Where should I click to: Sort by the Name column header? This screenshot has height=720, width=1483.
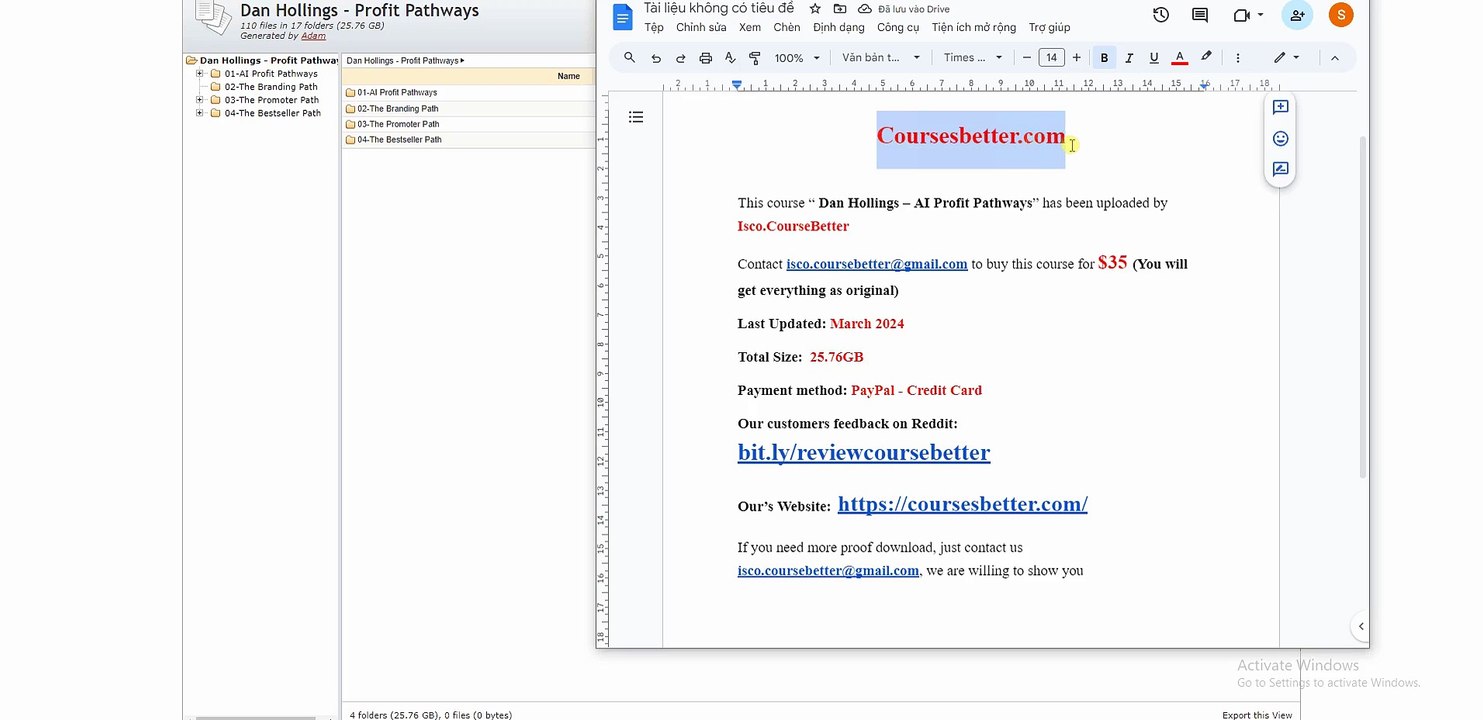[568, 76]
